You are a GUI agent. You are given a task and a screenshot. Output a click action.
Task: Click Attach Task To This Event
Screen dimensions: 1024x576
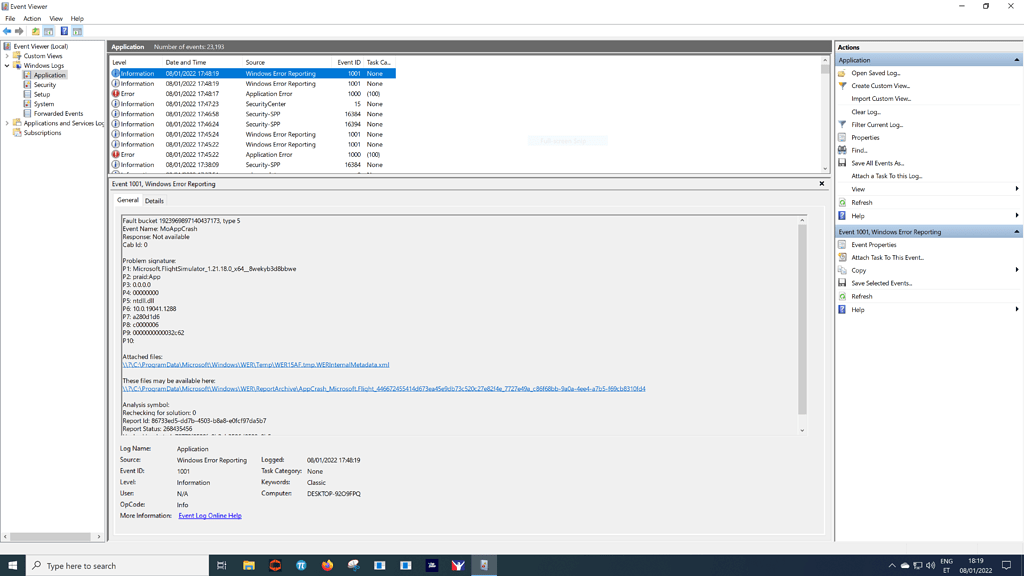[888, 257]
